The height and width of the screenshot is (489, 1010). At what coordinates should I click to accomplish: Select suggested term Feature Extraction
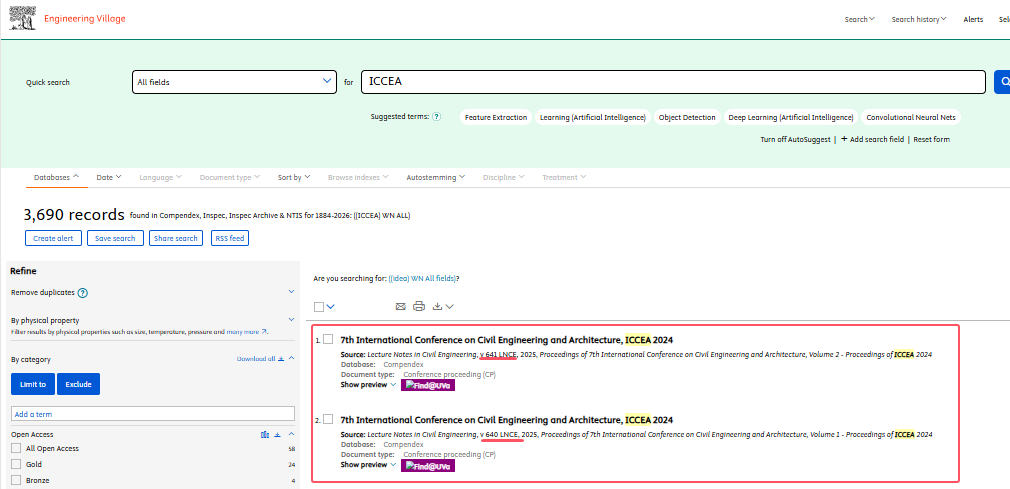[496, 117]
